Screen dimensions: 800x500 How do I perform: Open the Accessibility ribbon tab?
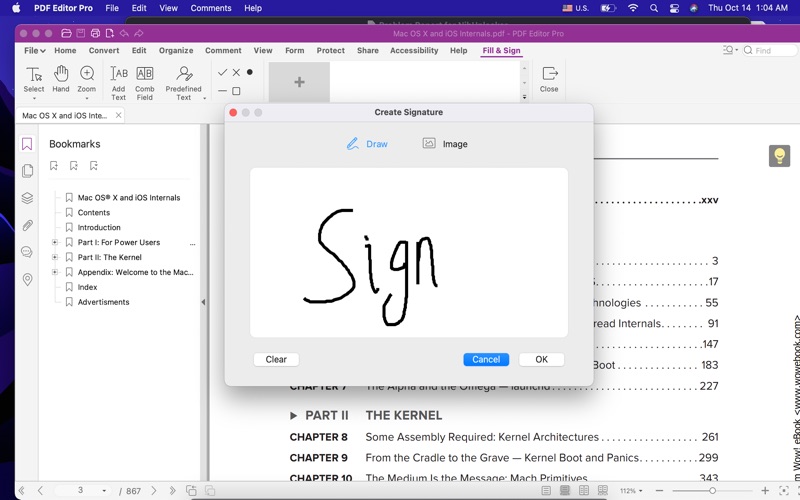[414, 51]
